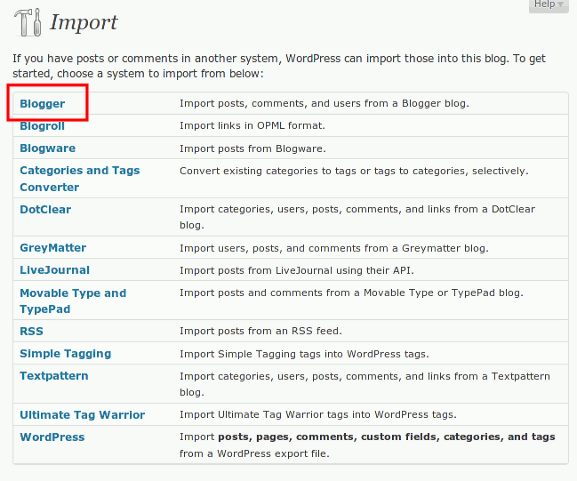577x481 pixels.
Task: Click the GreyMatter row description text
Action: coord(334,248)
